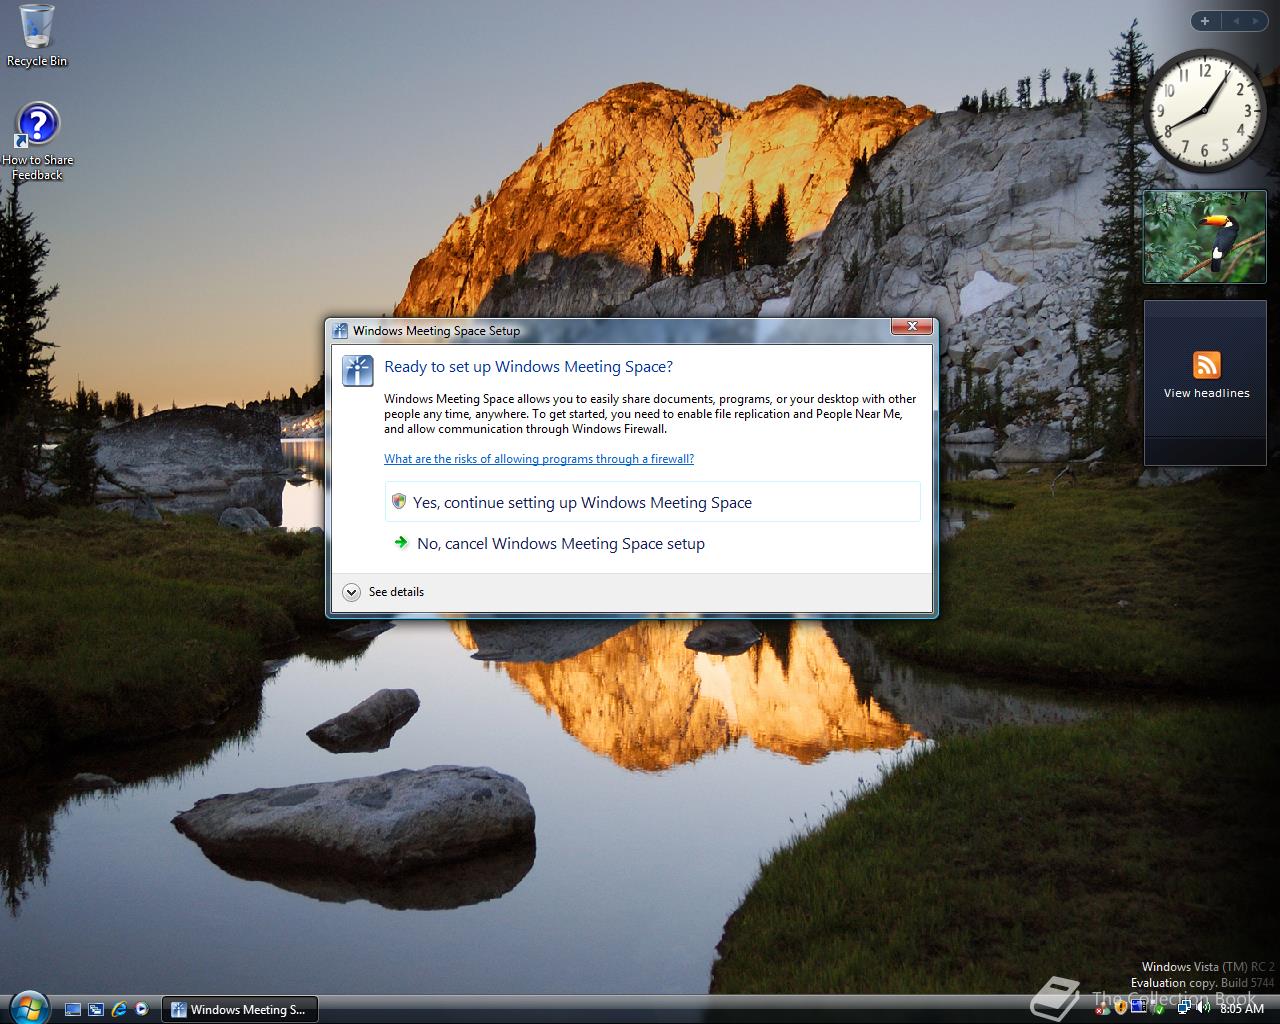This screenshot has width=1280, height=1024.
Task: Launch Internet Explorer from quick launch
Action: pos(119,1009)
